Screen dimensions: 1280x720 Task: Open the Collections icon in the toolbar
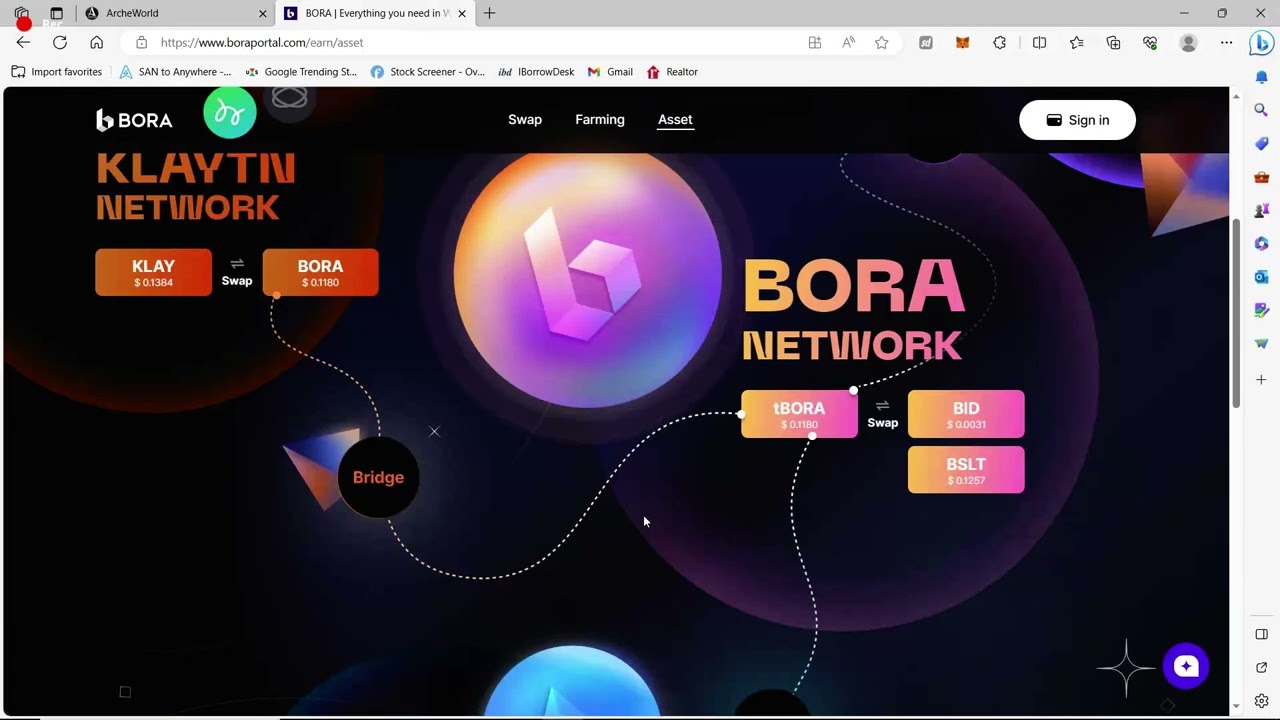(1113, 43)
